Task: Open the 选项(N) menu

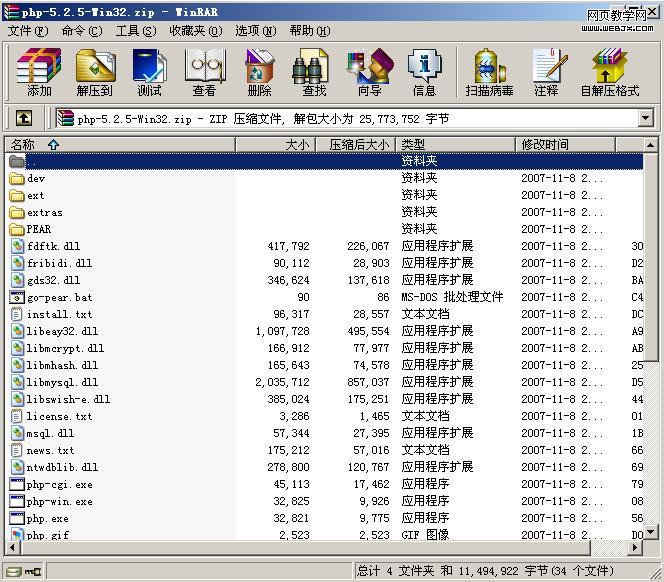Action: (256, 31)
